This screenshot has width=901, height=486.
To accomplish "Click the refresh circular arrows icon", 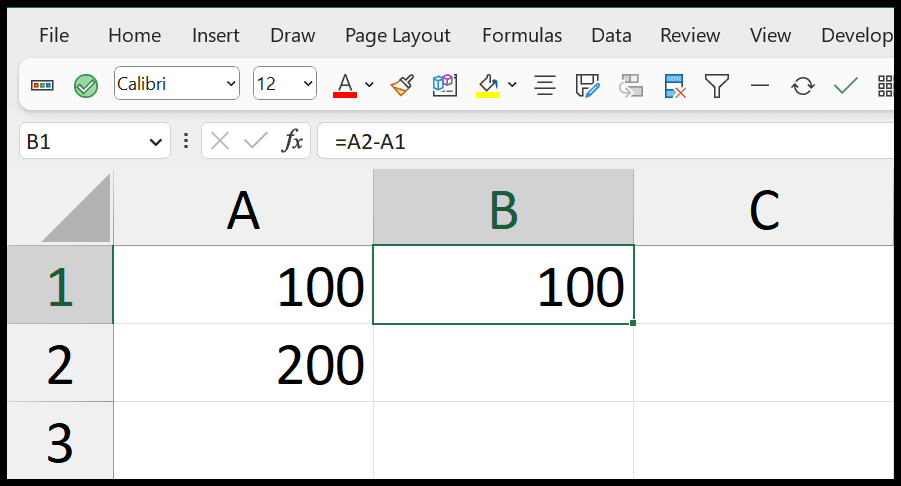I will (803, 86).
